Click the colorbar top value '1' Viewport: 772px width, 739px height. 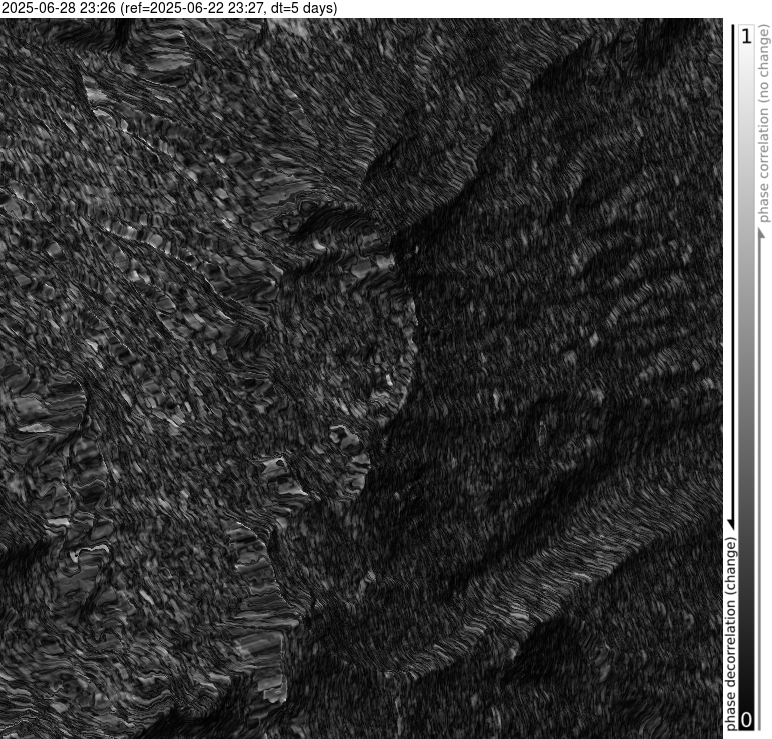coord(747,36)
